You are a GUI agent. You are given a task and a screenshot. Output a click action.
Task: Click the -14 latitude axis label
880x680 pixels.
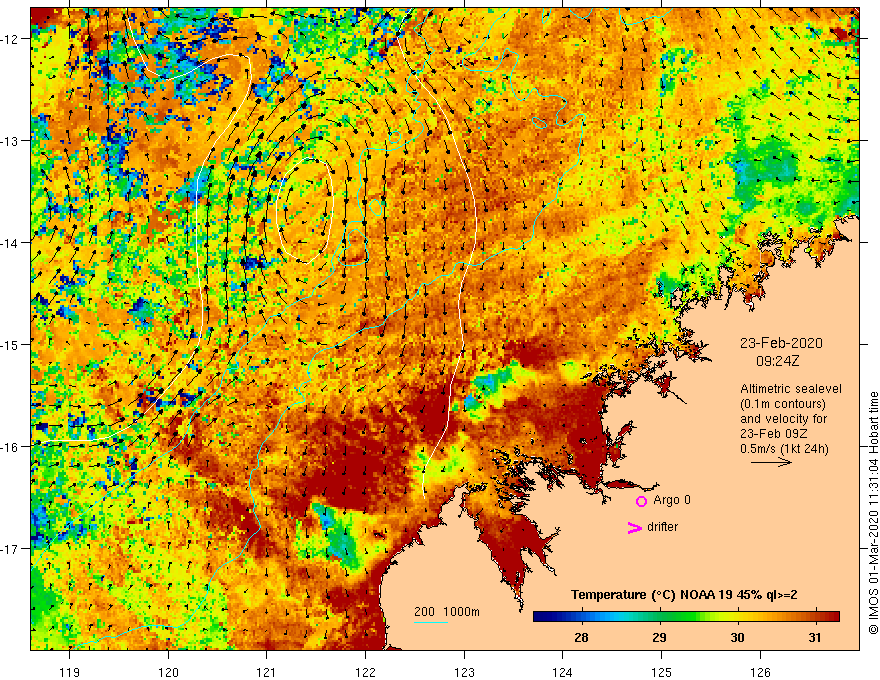[x=11, y=243]
